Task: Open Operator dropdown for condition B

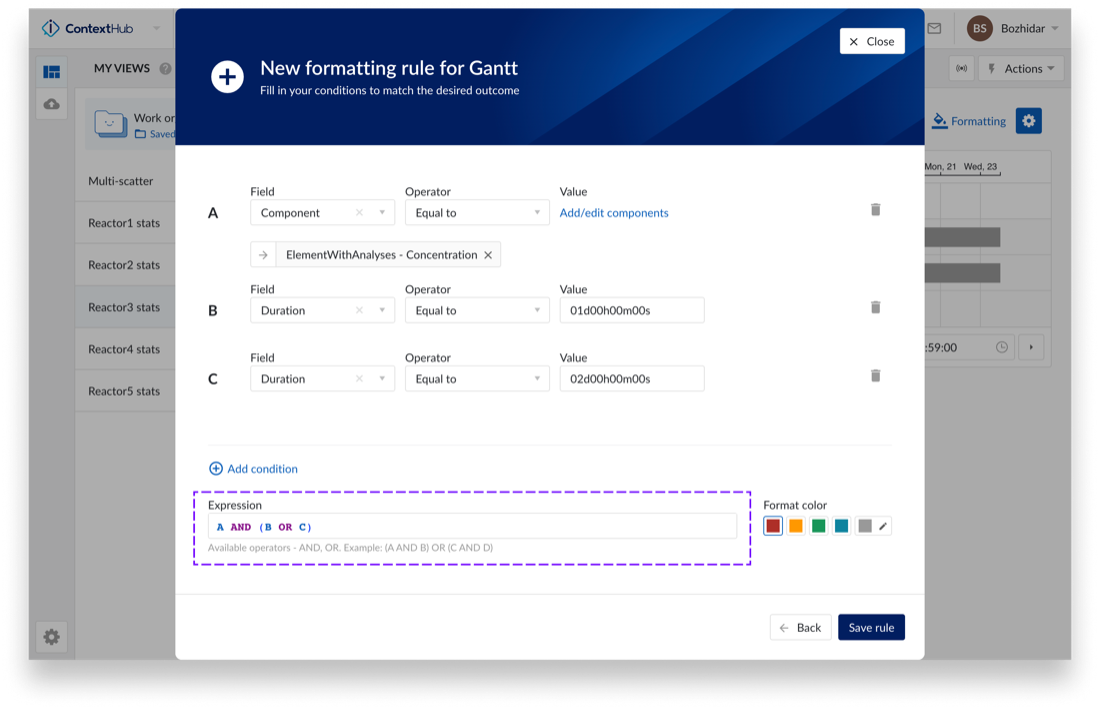Action: (x=537, y=311)
